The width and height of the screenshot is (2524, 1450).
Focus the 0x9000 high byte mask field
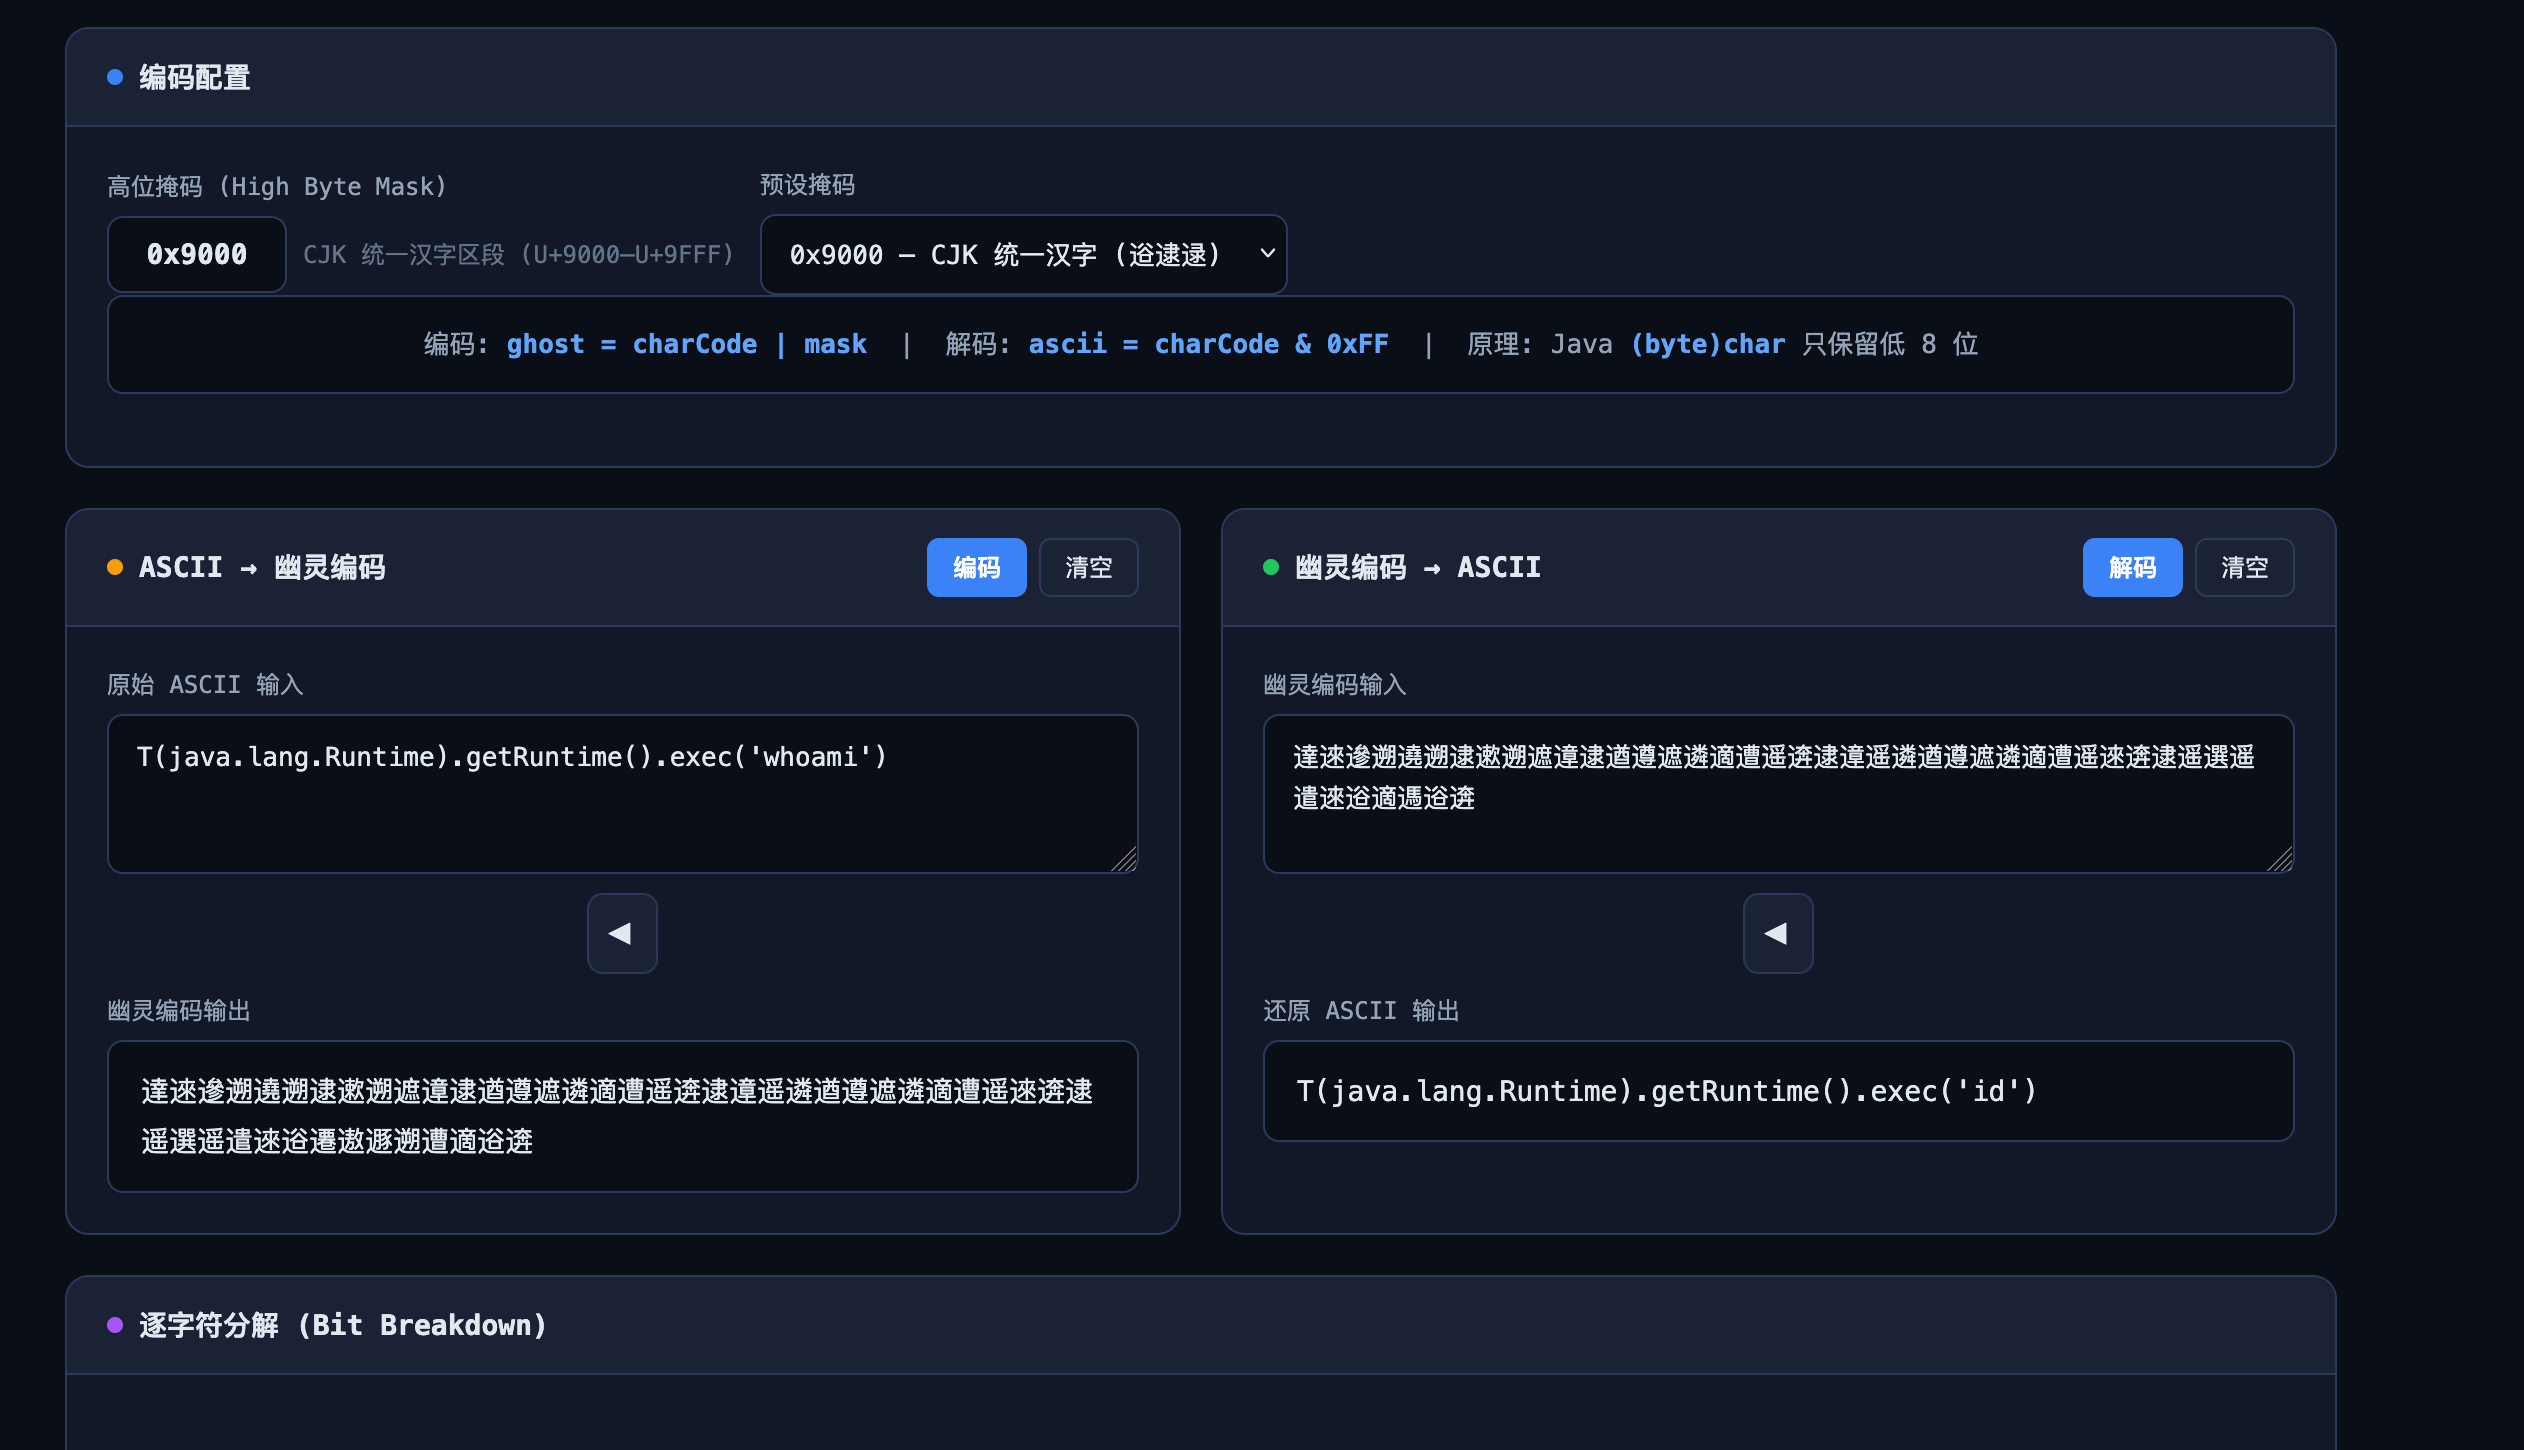click(197, 254)
